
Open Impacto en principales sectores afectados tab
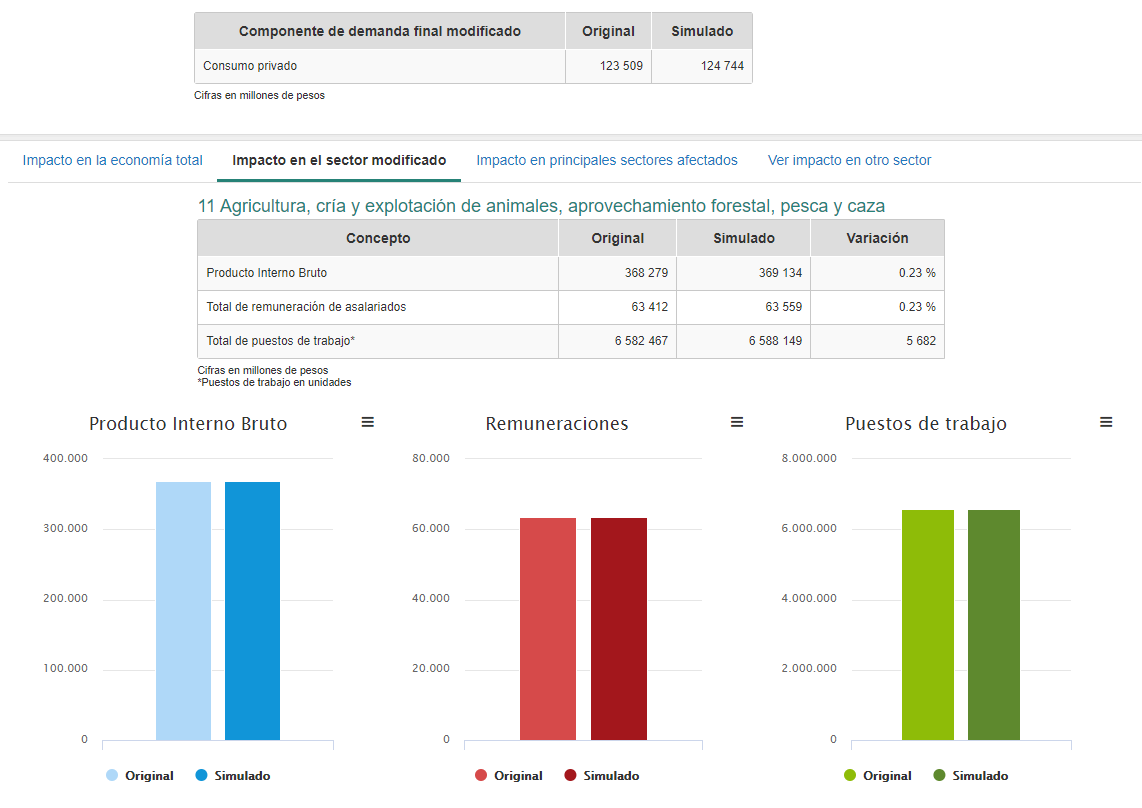pos(607,160)
